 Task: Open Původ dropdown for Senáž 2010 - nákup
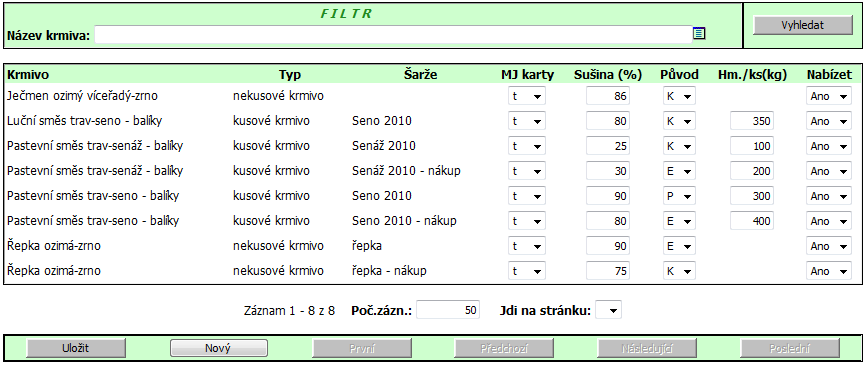click(x=680, y=171)
